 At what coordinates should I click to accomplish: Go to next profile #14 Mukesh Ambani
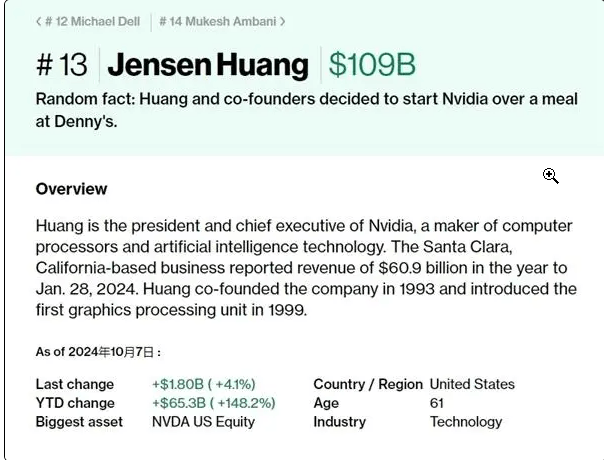point(222,22)
